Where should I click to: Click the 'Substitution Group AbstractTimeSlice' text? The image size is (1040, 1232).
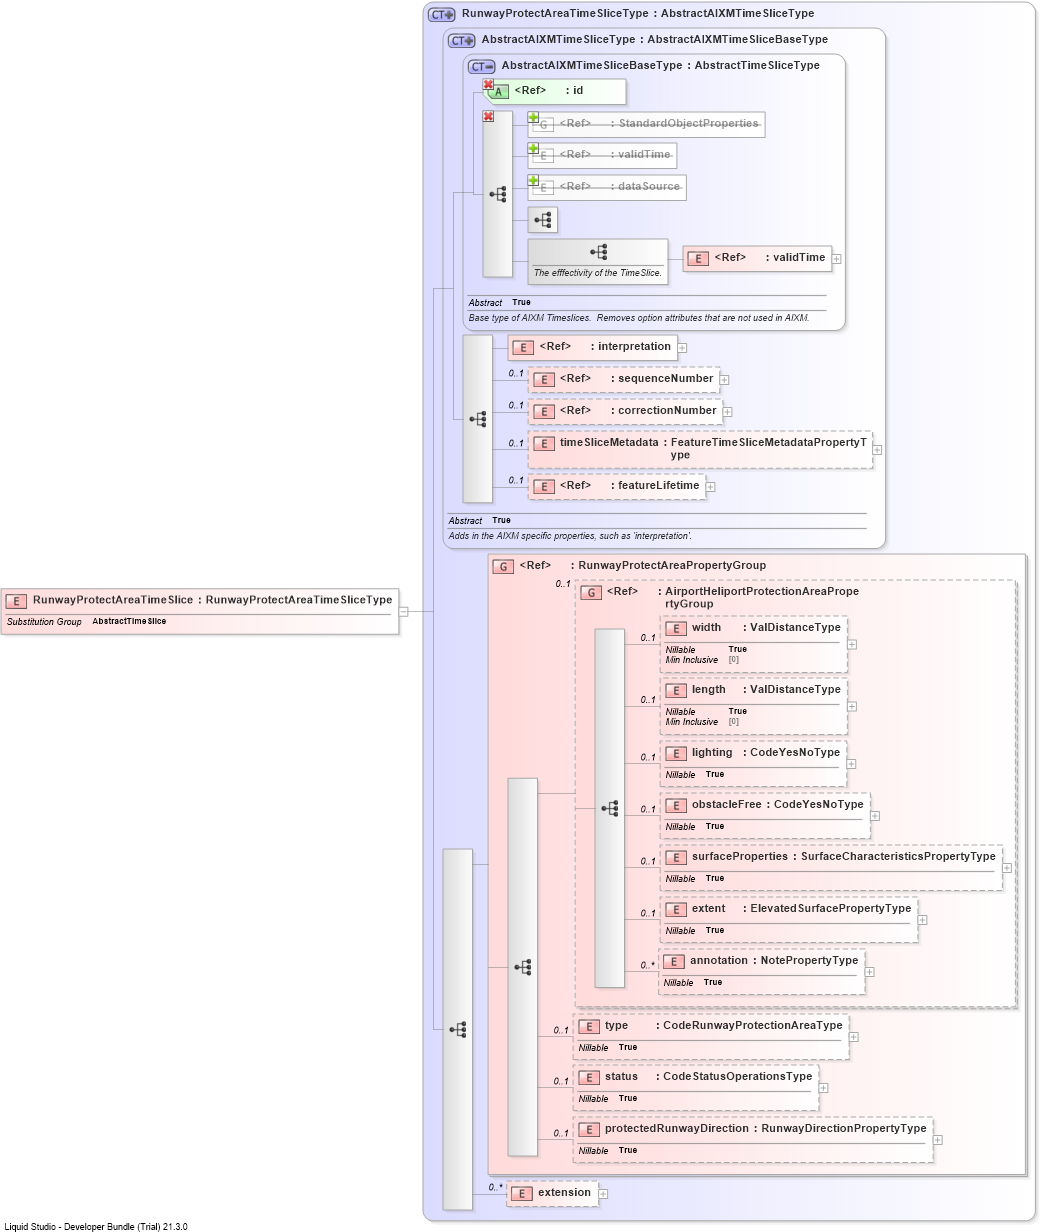87,622
